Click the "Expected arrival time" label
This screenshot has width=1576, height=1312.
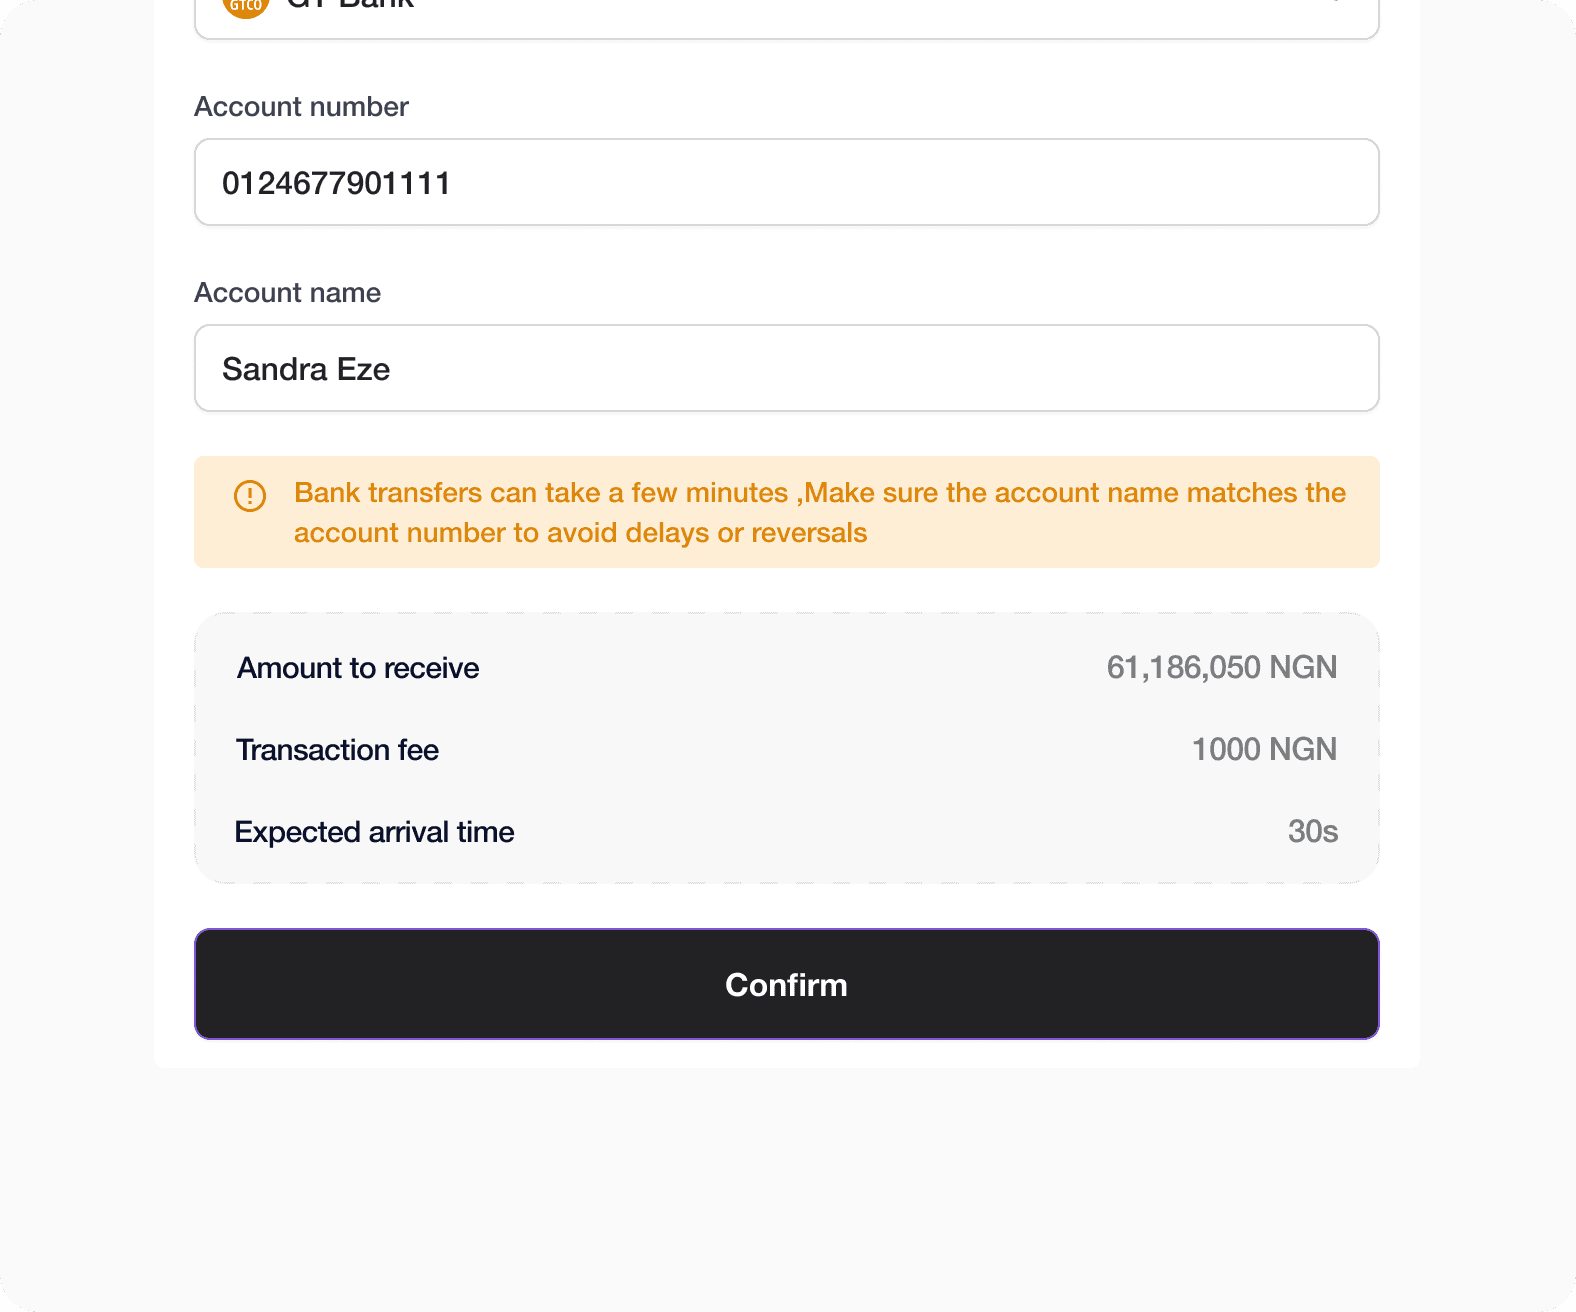coord(374,832)
